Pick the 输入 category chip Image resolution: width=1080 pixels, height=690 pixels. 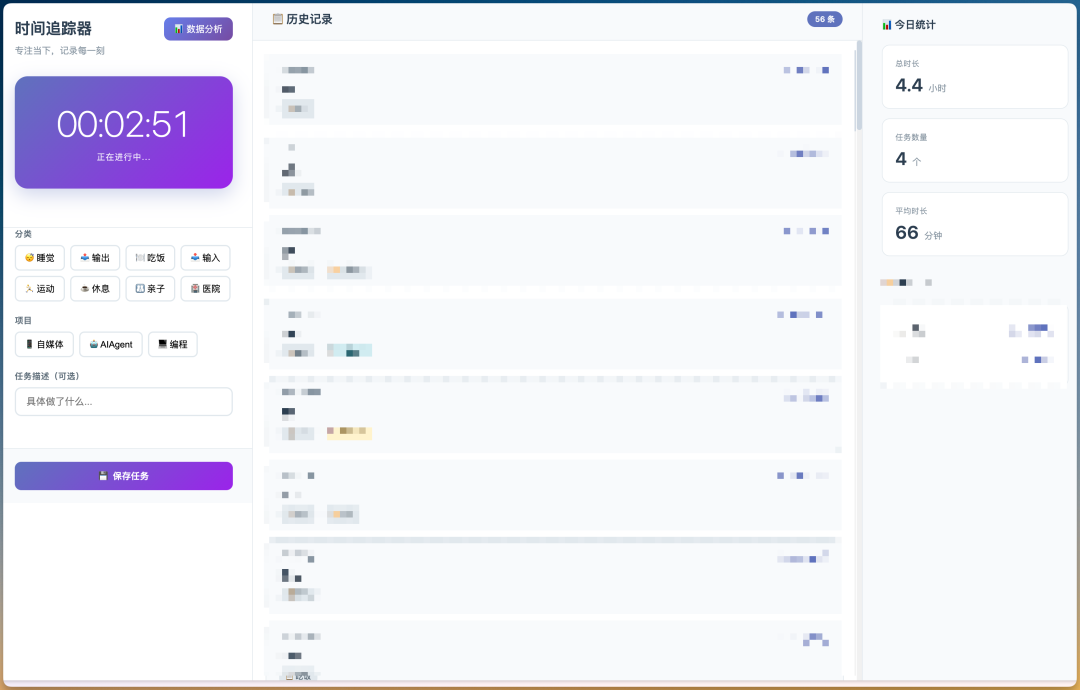(205, 258)
